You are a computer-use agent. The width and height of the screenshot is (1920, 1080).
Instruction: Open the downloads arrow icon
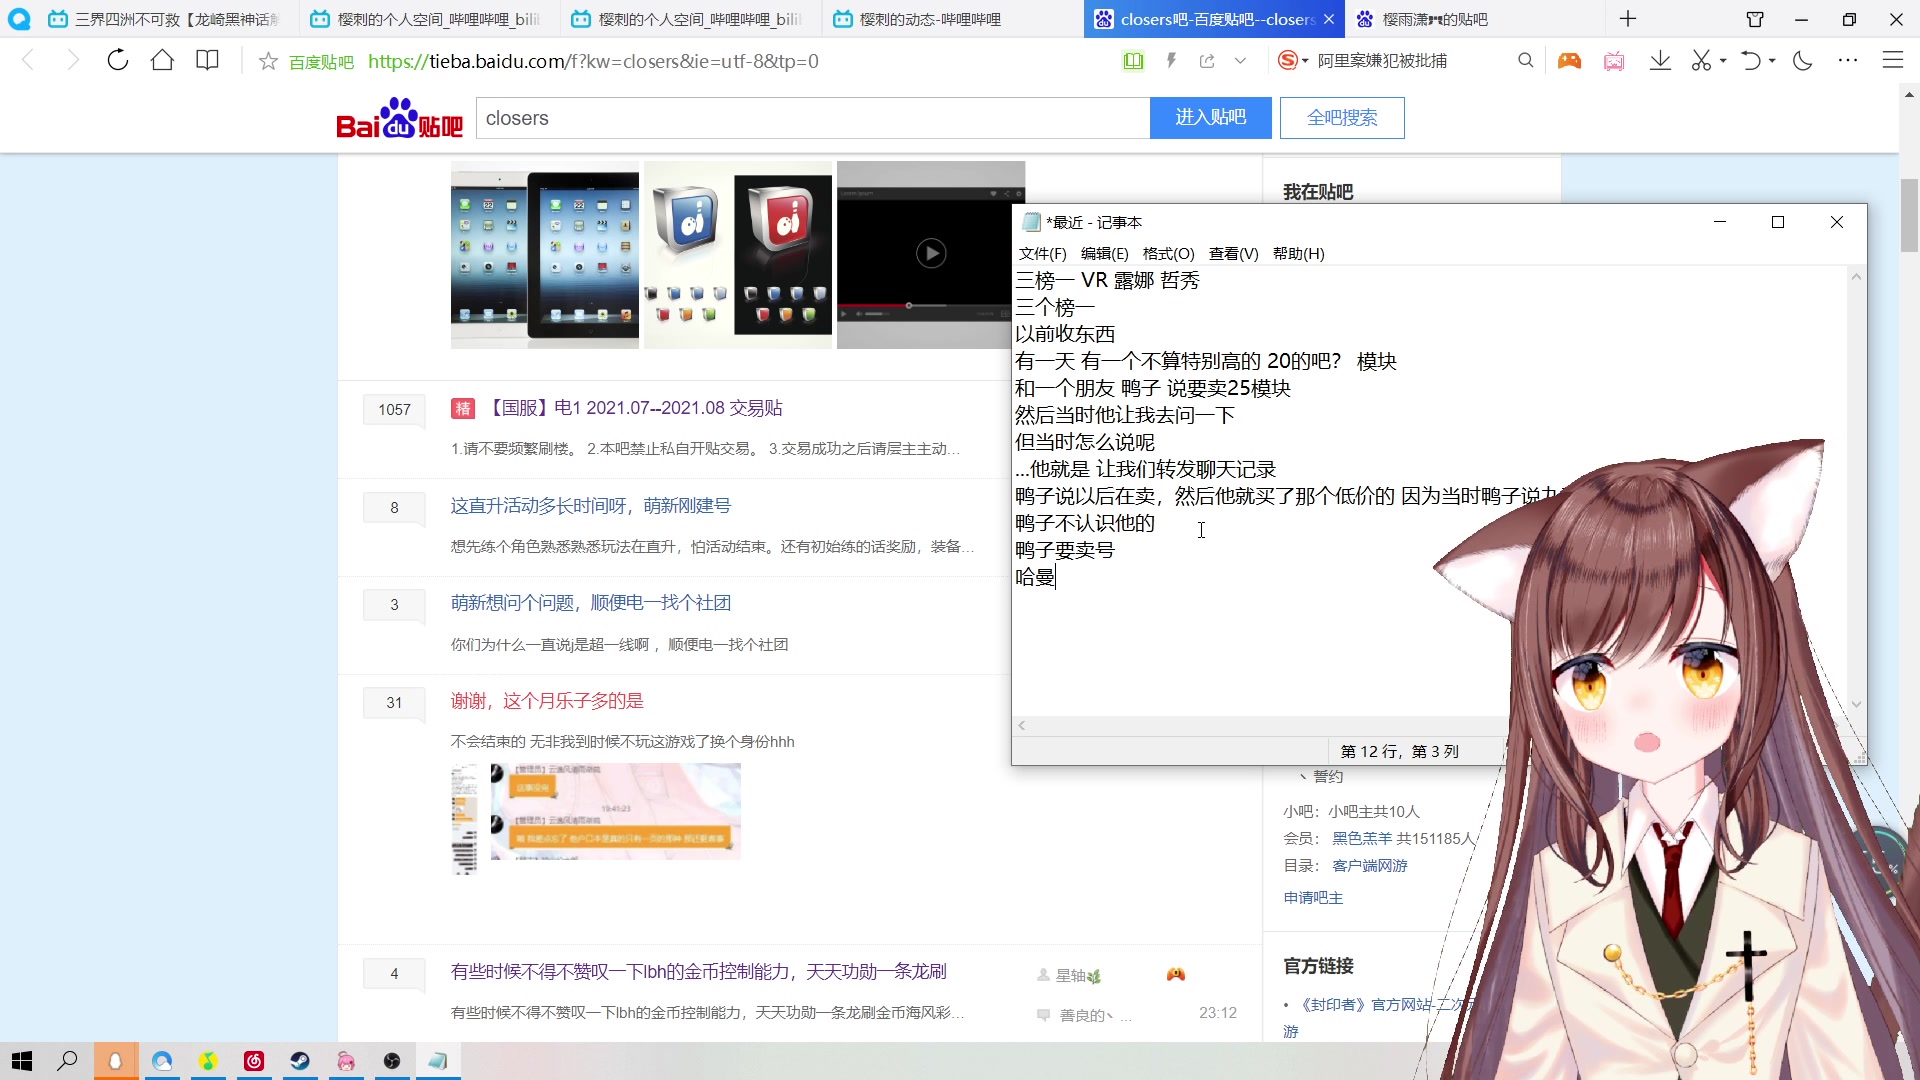[1660, 61]
